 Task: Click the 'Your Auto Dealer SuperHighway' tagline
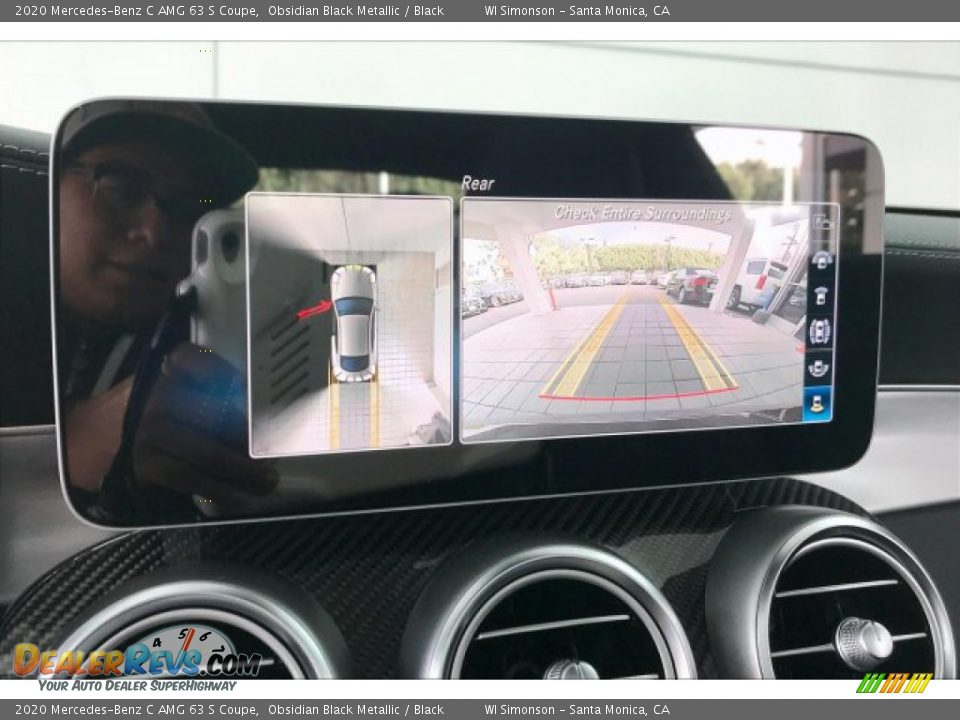coord(137,686)
